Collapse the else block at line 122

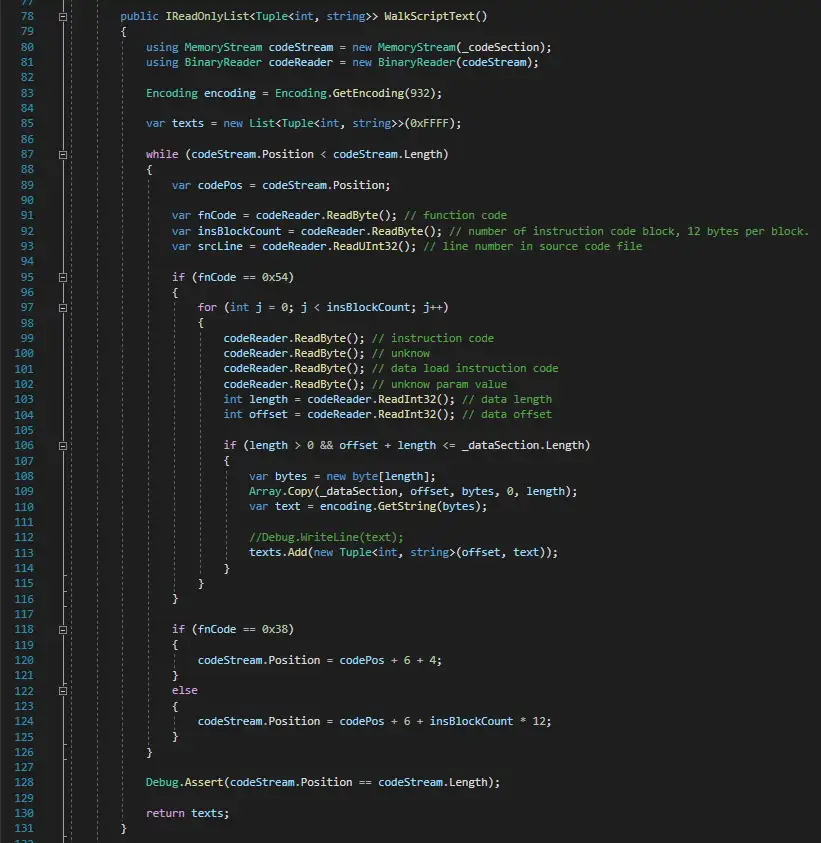63,691
